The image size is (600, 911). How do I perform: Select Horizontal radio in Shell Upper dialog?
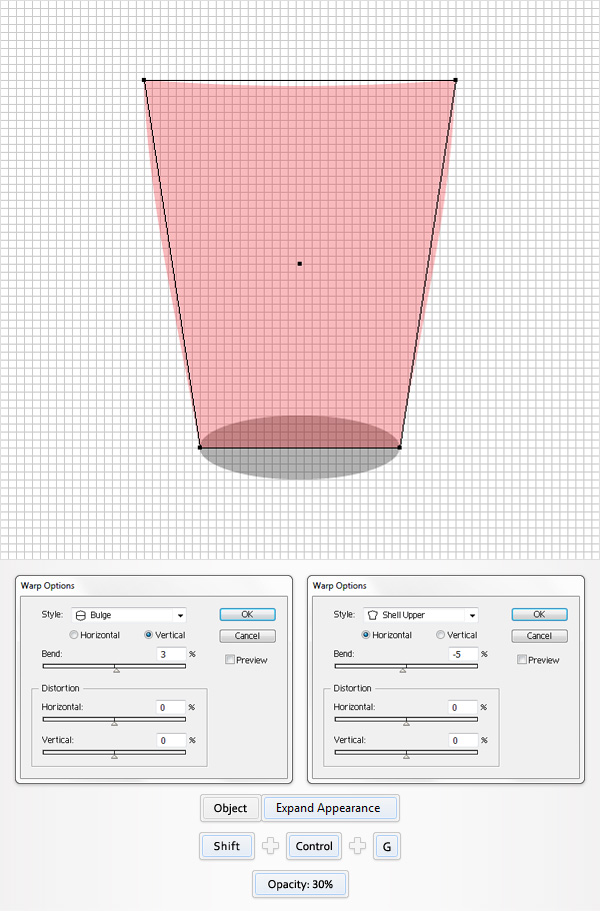(366, 635)
